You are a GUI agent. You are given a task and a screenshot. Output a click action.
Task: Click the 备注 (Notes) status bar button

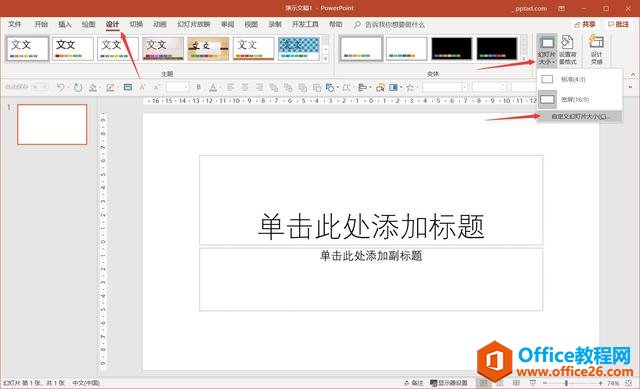point(413,383)
